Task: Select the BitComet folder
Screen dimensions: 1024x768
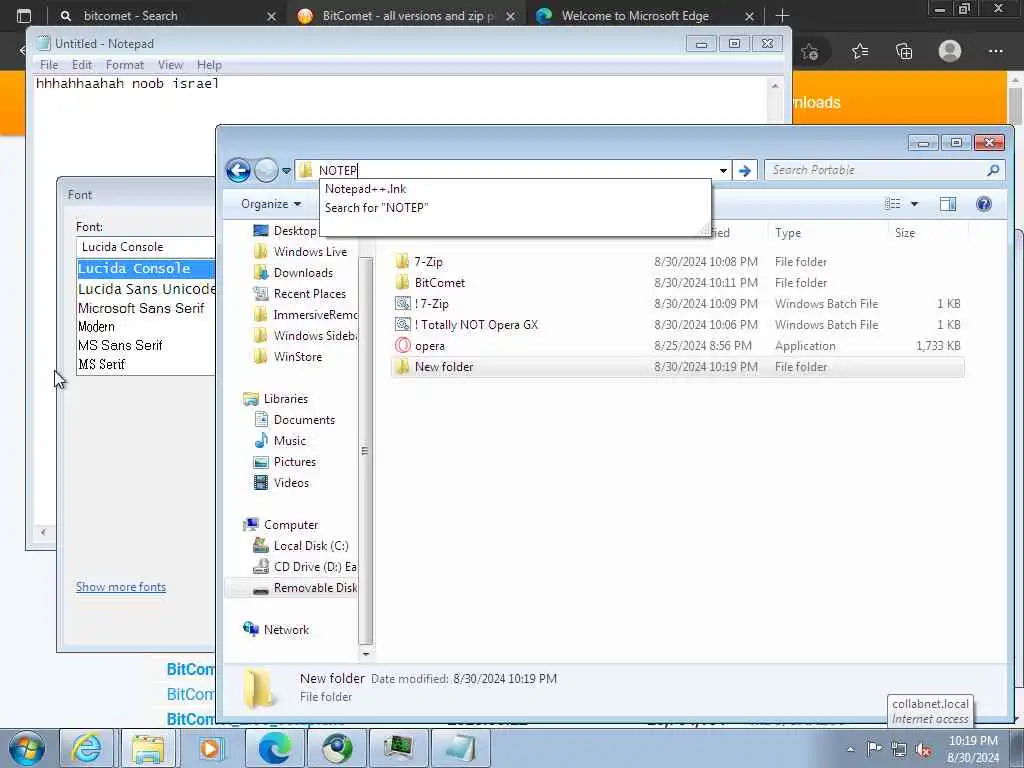Action: tap(440, 283)
